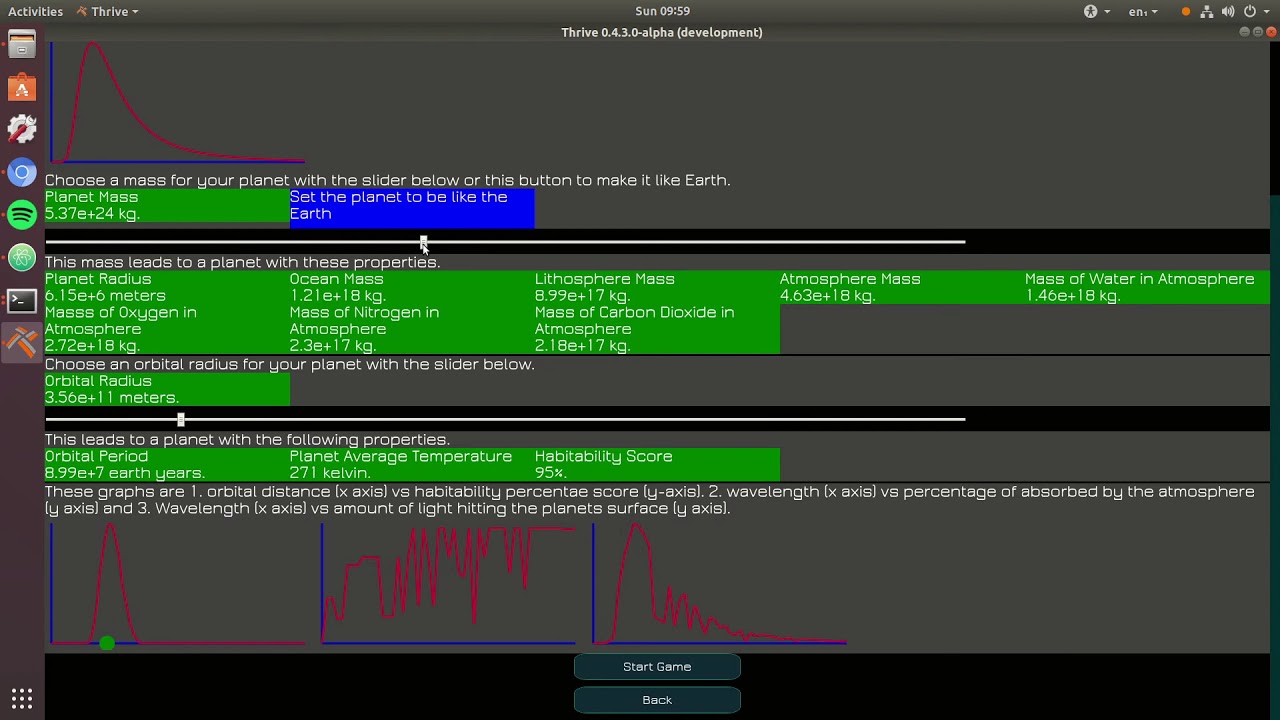This screenshot has width=1280, height=720.
Task: Select Planet Average Temperature 271 kelvin
Action: (412, 464)
